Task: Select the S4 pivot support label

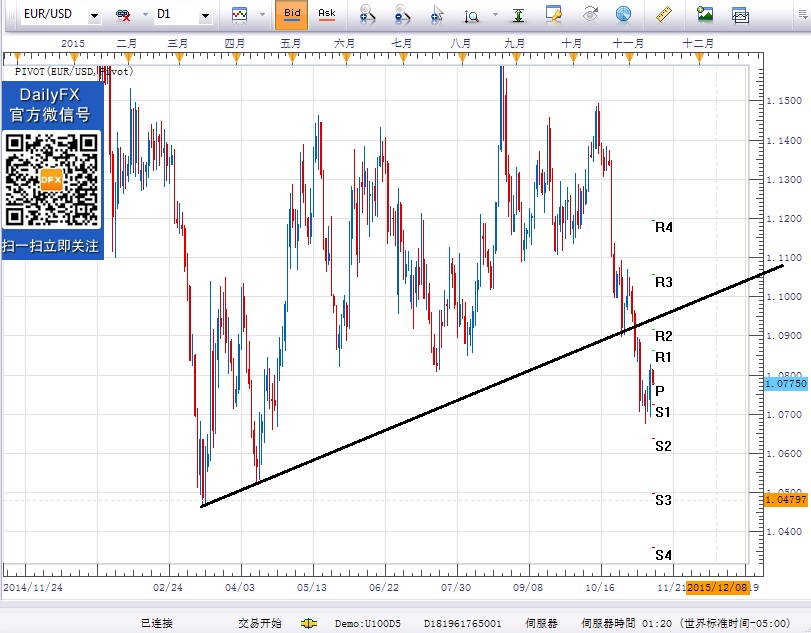Action: pos(663,555)
